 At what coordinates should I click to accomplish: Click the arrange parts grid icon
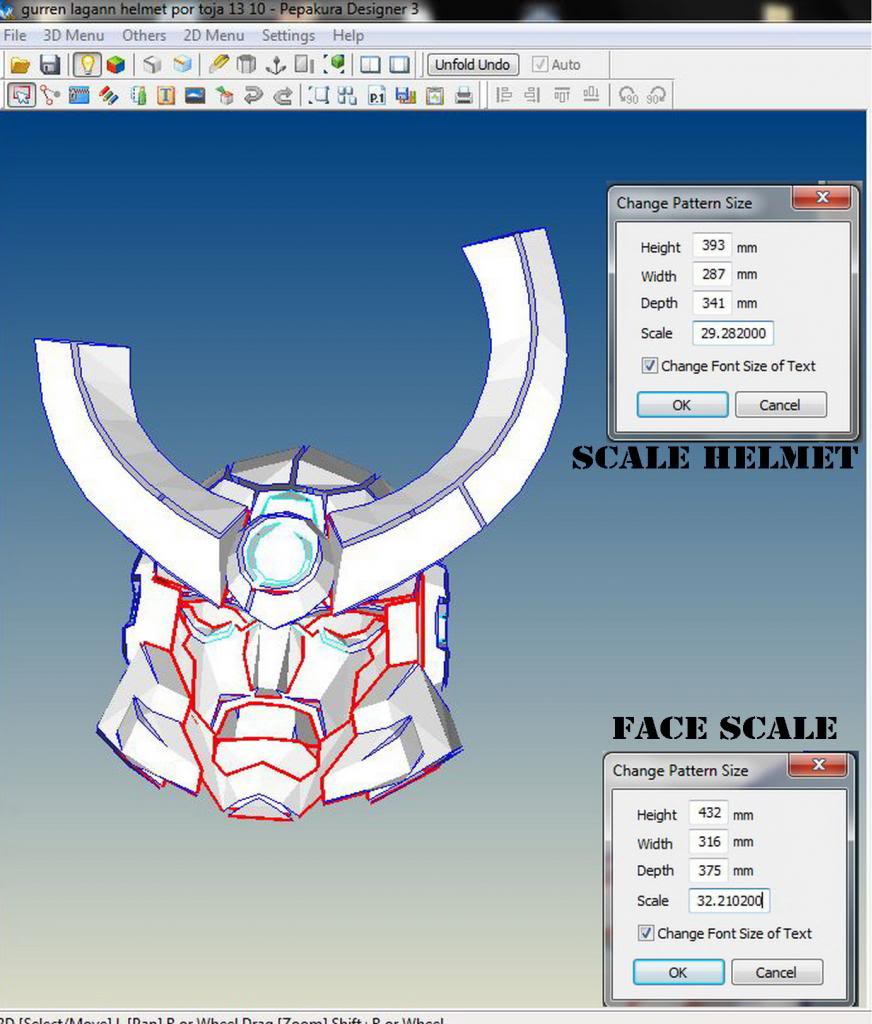347,96
